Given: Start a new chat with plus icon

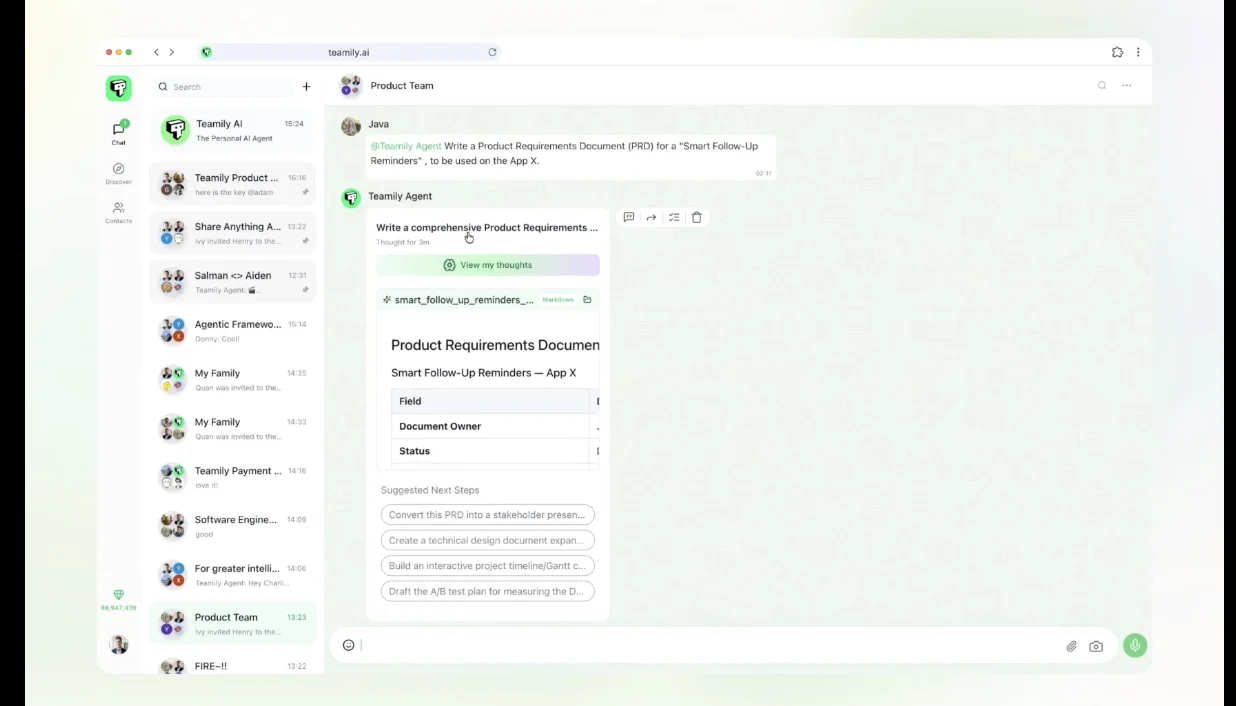Looking at the screenshot, I should 306,87.
